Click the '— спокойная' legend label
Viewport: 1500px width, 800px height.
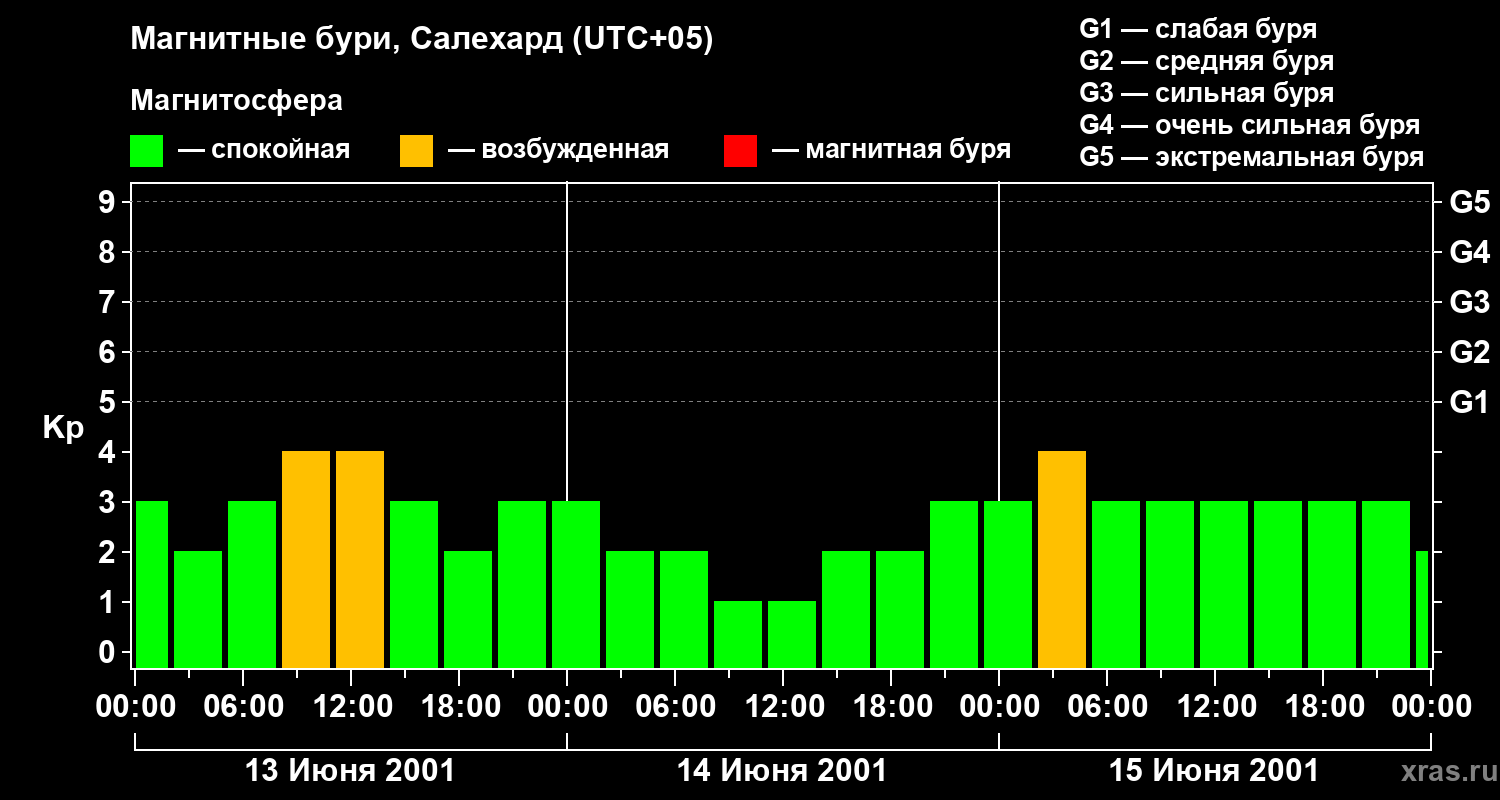click(x=264, y=150)
